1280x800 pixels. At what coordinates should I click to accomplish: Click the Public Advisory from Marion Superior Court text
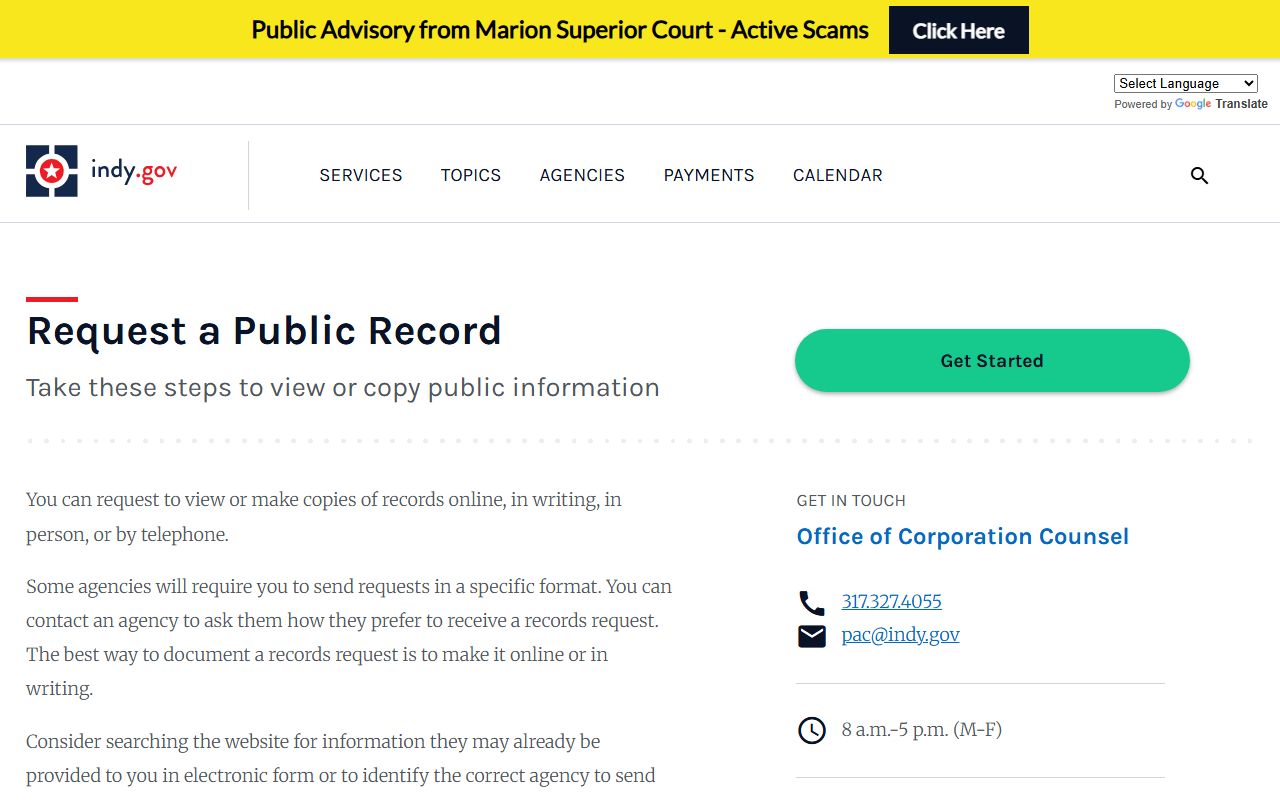point(560,30)
